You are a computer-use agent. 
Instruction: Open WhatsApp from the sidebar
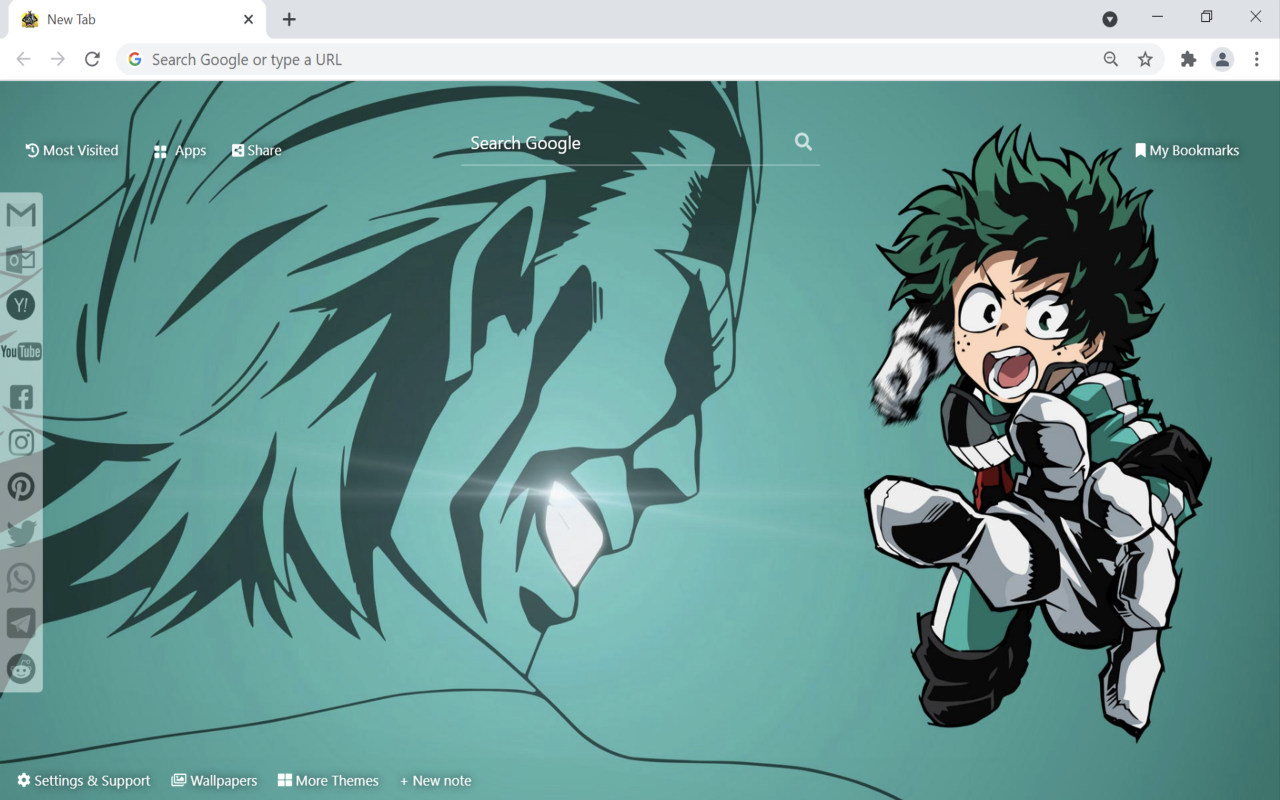(x=21, y=578)
